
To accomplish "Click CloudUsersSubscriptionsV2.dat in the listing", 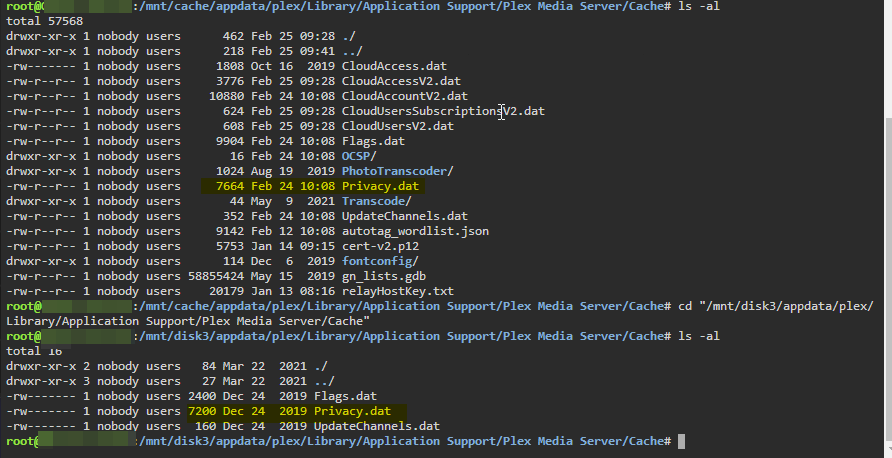I will [443, 111].
